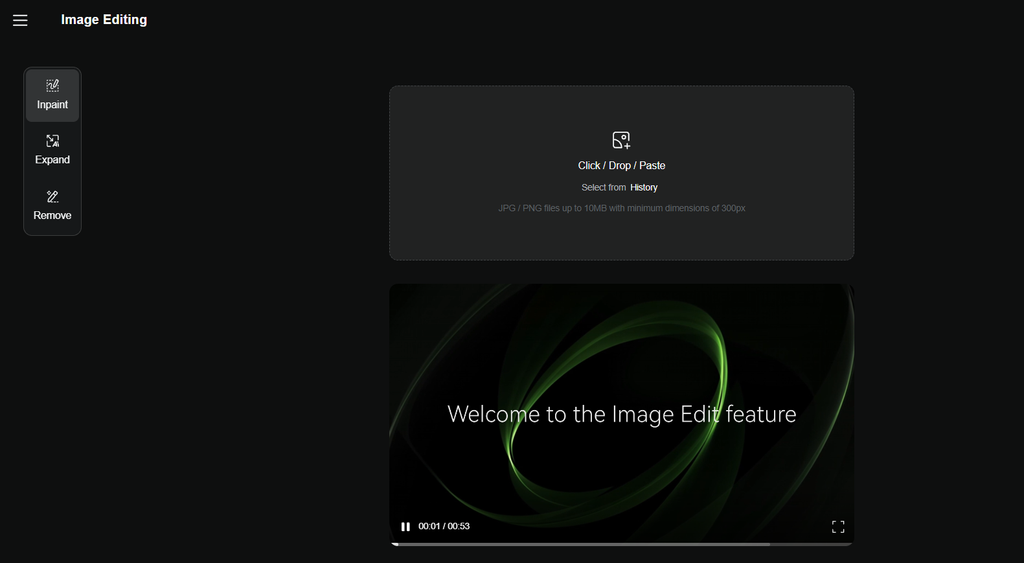Click the 'Click / Drop / Paste' text
The image size is (1024, 563).
coord(621,166)
